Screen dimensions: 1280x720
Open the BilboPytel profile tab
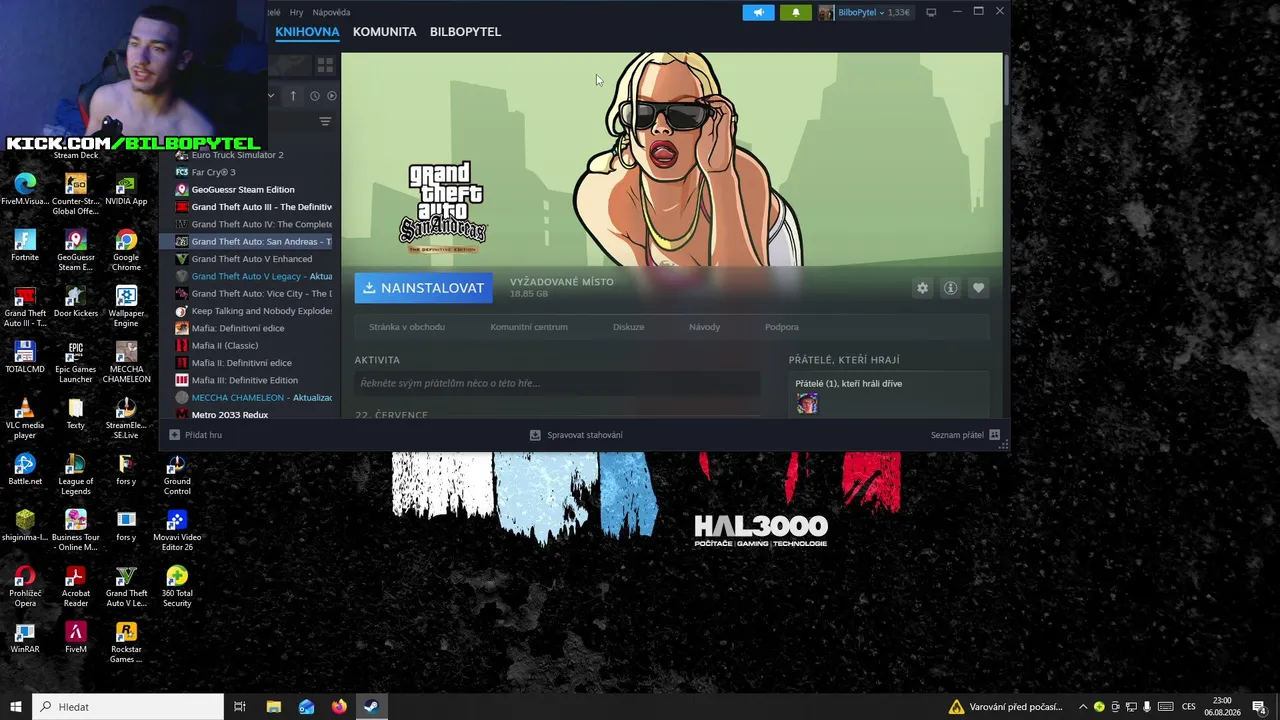click(465, 32)
